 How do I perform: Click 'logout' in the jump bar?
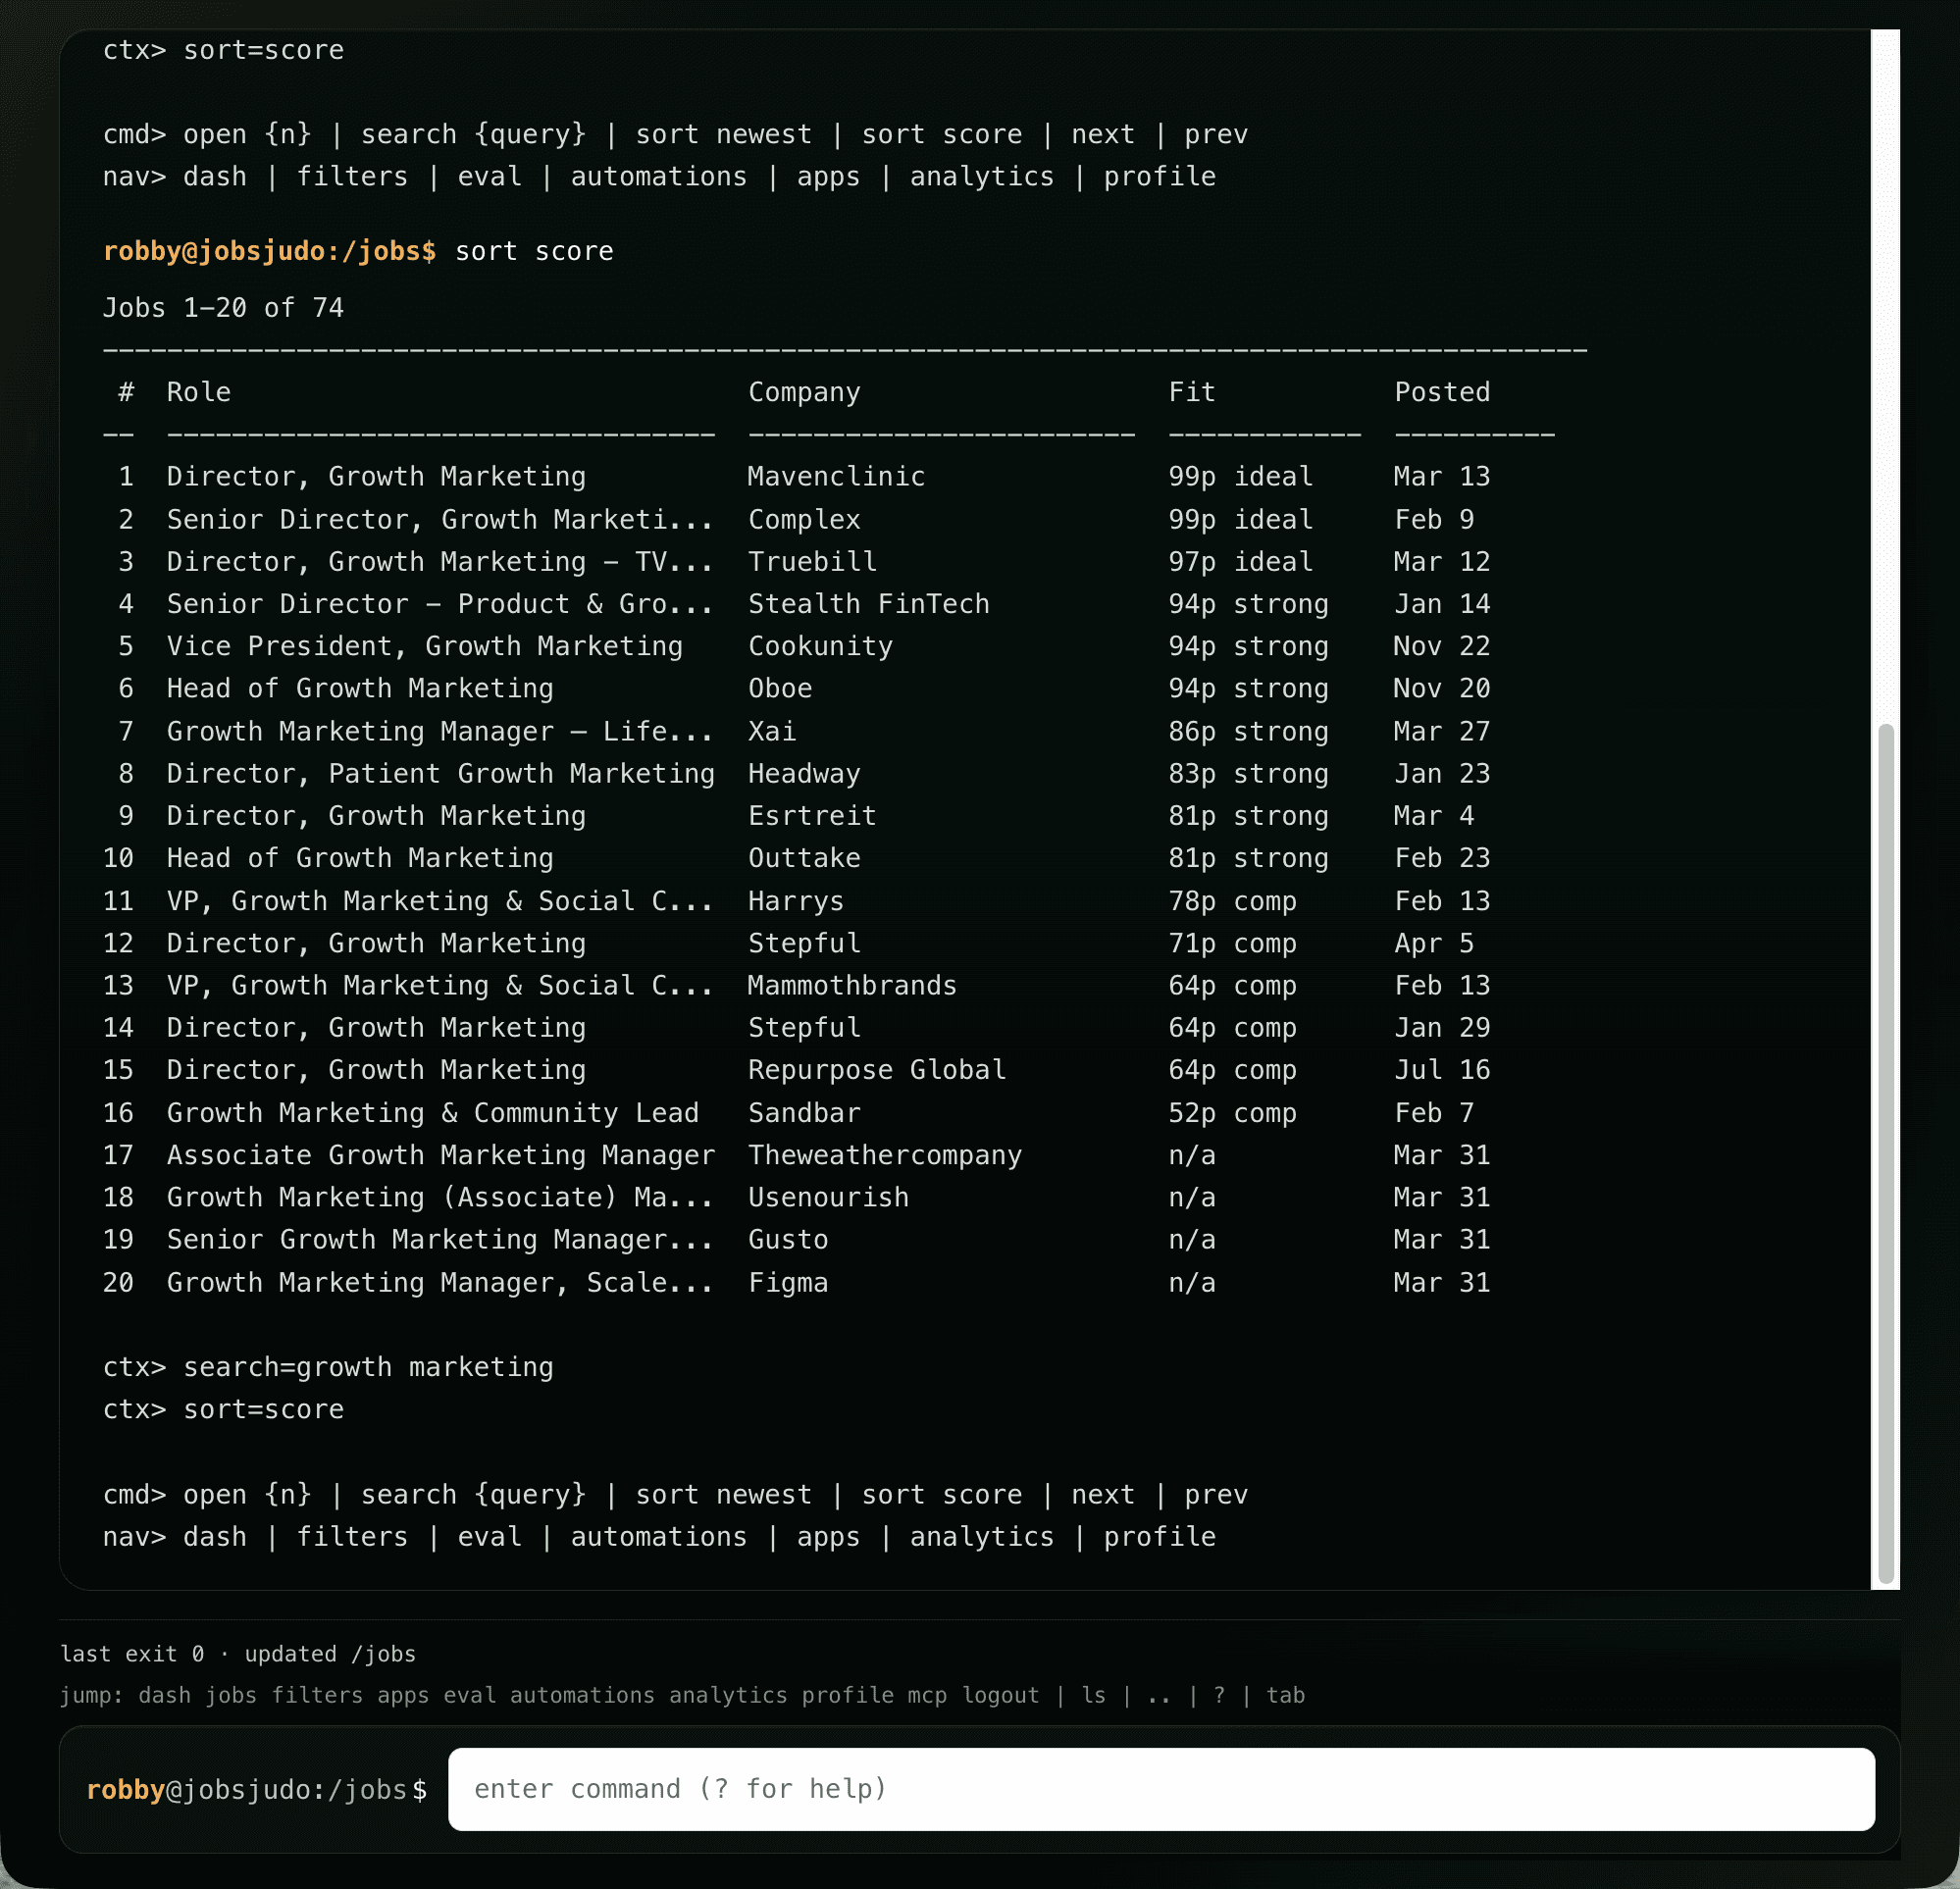(1001, 1695)
